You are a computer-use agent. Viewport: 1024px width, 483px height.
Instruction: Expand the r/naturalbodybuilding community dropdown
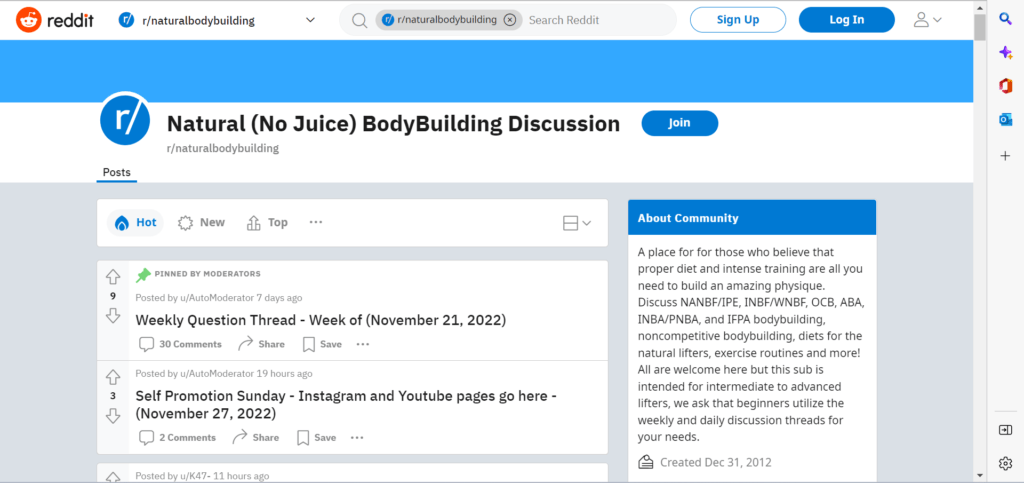pos(309,20)
